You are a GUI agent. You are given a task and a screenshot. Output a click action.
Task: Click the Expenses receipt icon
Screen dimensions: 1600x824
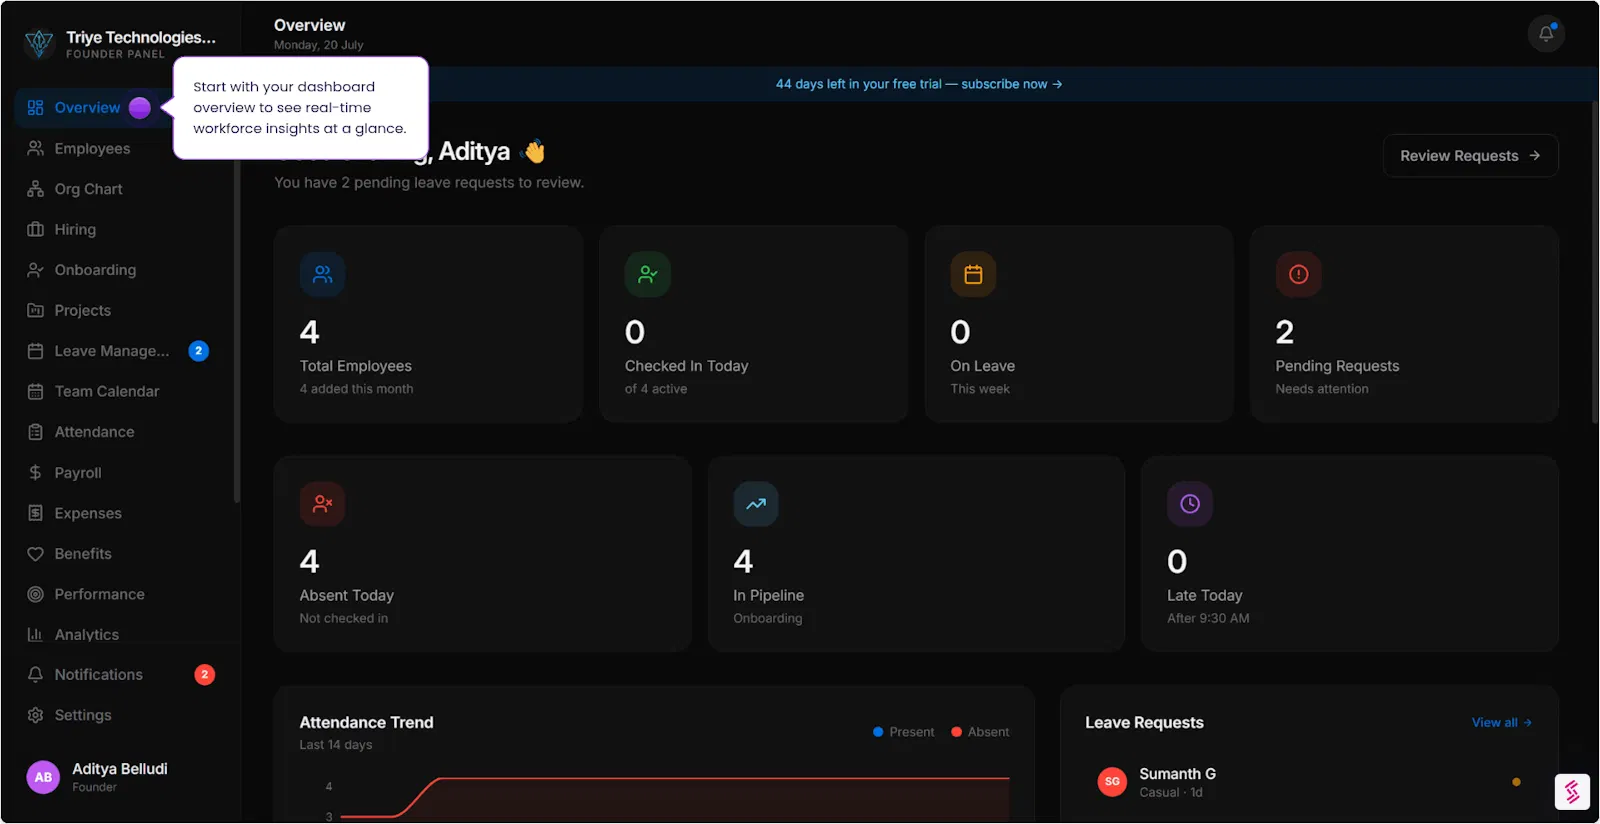[36, 513]
